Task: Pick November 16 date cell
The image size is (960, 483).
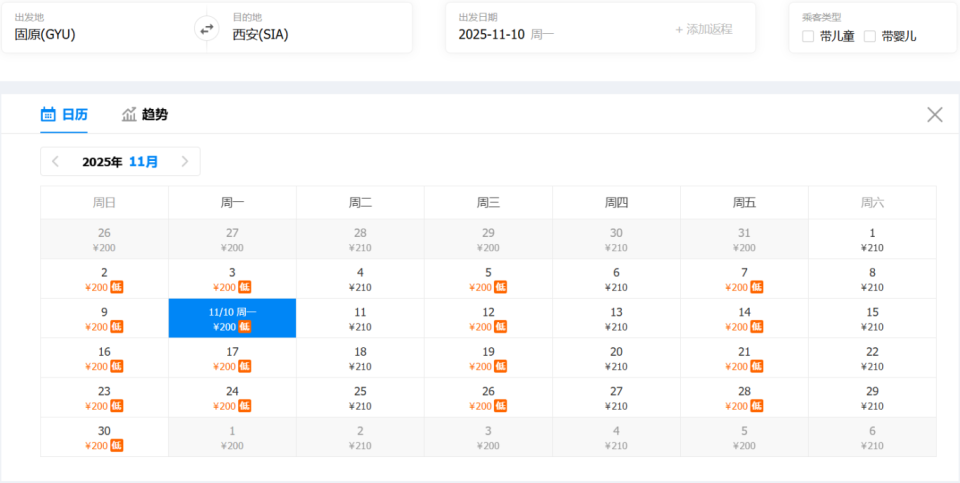Action: (x=105, y=358)
